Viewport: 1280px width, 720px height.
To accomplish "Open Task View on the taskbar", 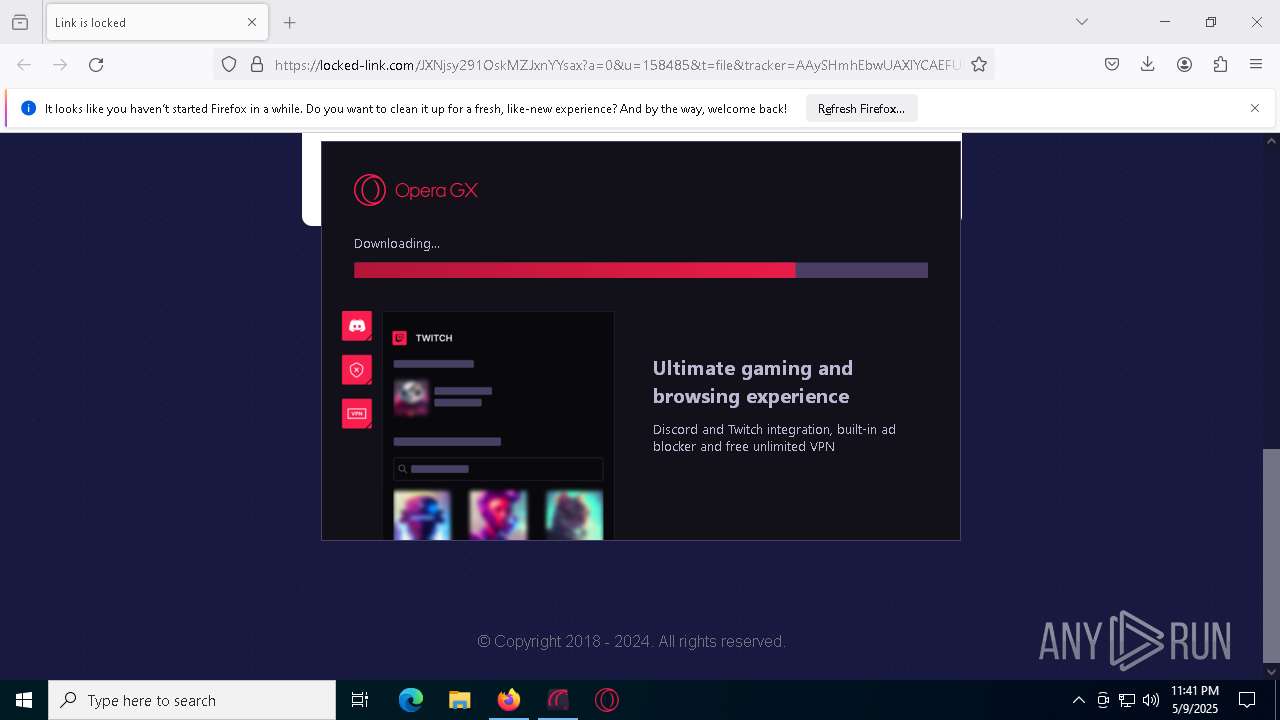I will (360, 700).
